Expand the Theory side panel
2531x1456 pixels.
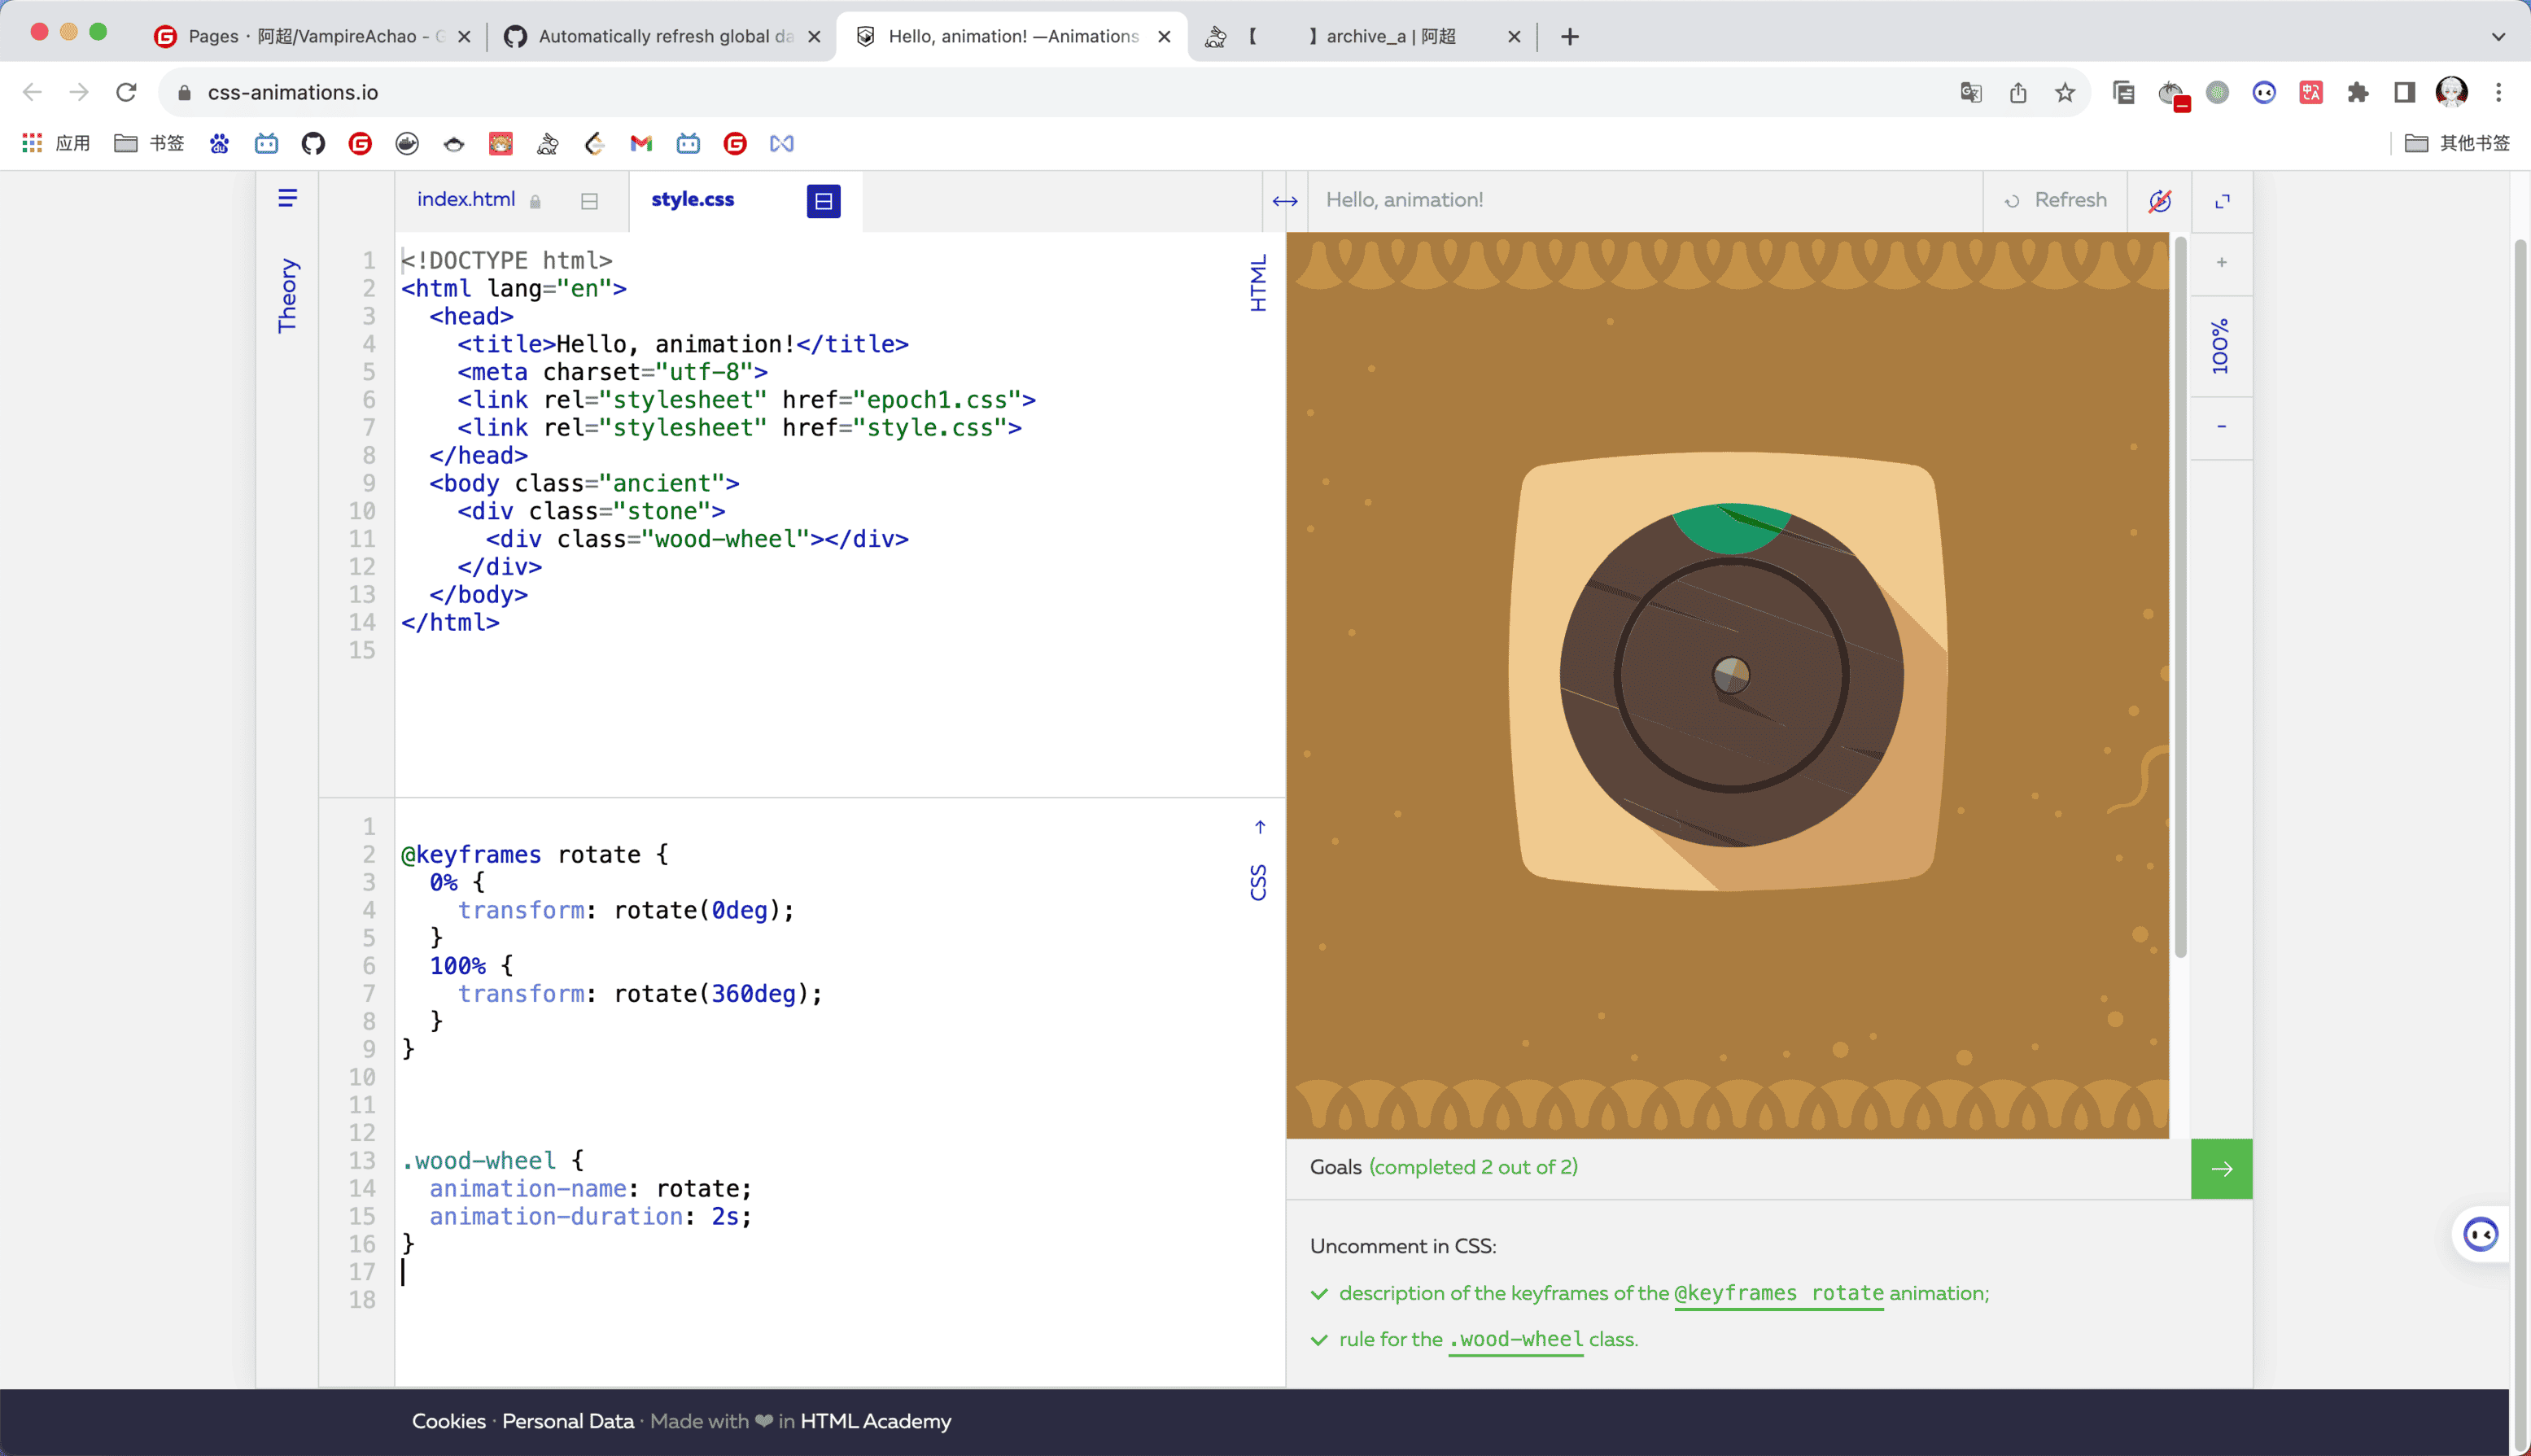(287, 295)
